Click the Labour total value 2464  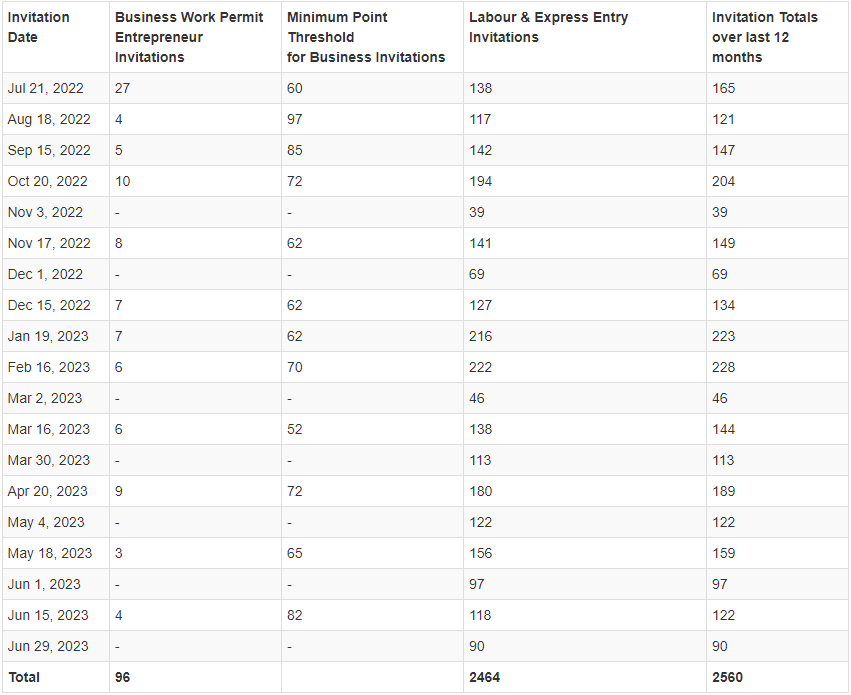pyautogui.click(x=484, y=677)
